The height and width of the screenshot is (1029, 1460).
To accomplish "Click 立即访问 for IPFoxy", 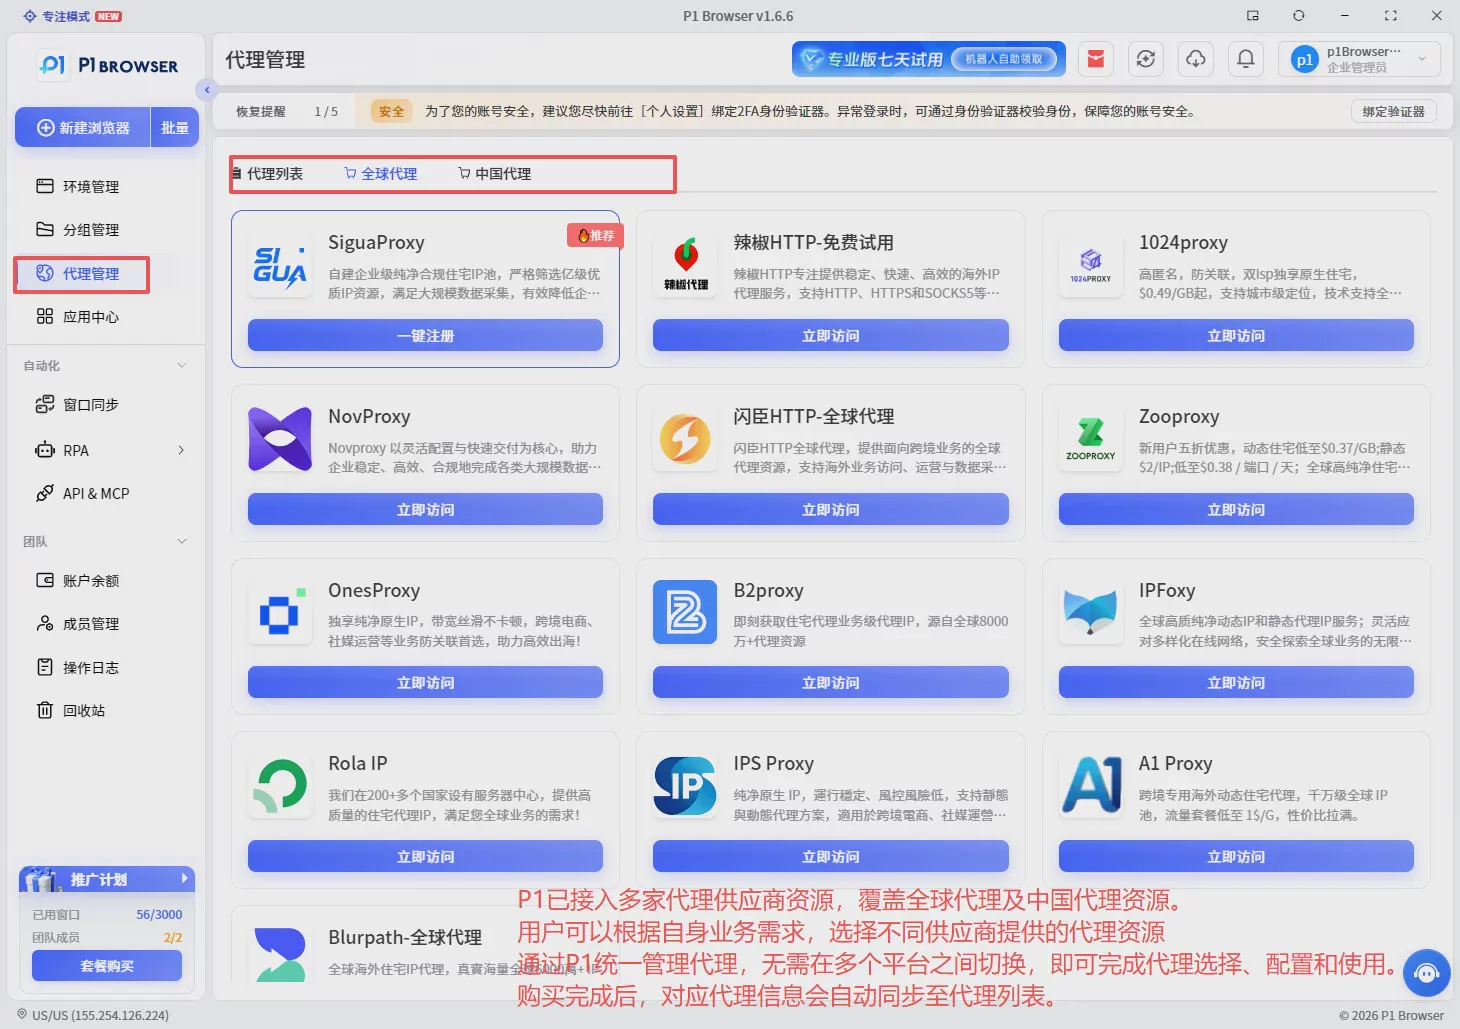I will [1236, 682].
